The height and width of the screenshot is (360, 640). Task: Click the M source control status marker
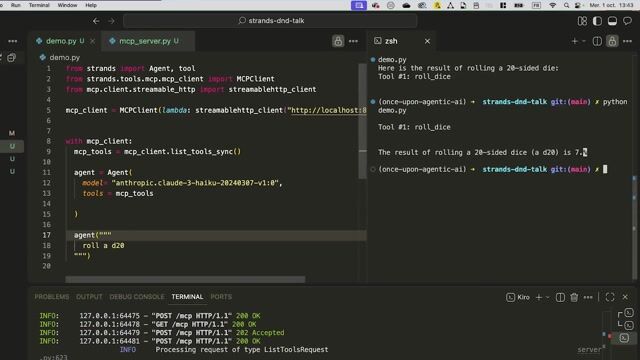[x=12, y=133]
